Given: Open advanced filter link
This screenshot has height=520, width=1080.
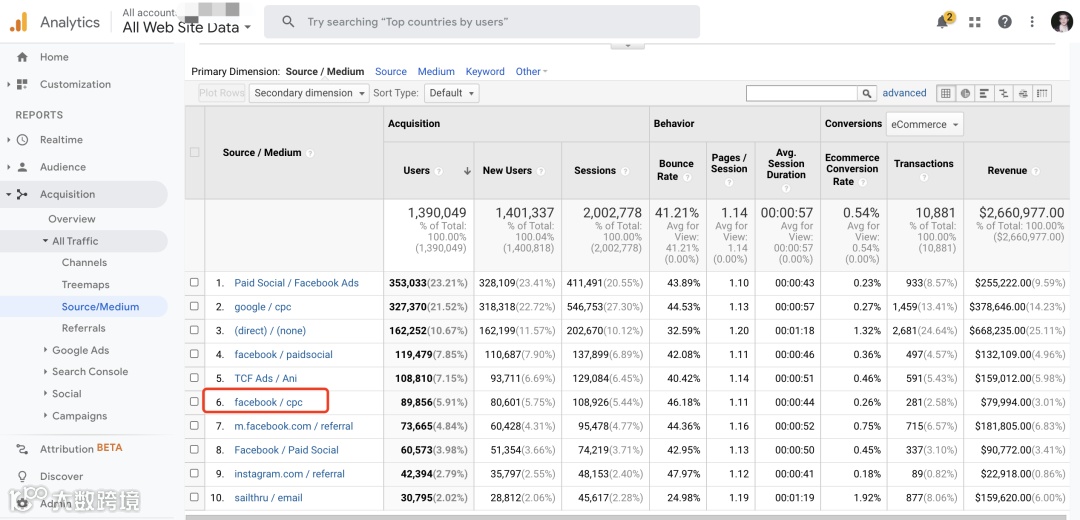Looking at the screenshot, I should 904,93.
